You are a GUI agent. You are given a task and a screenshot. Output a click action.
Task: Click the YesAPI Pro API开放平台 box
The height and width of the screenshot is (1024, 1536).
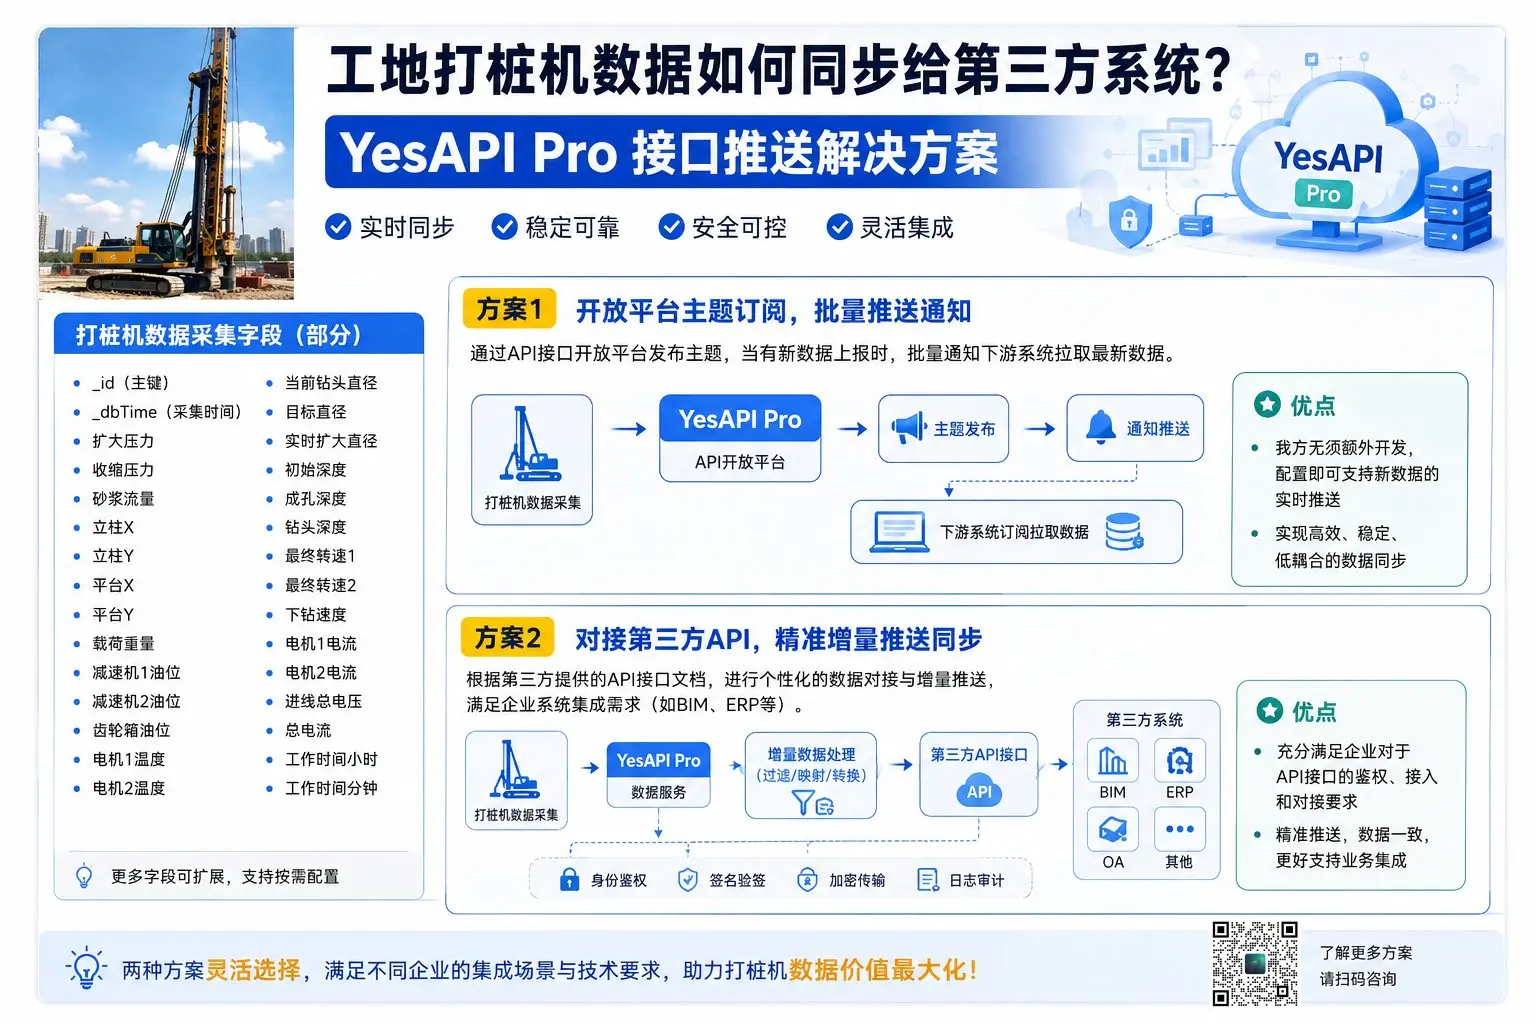click(x=740, y=439)
